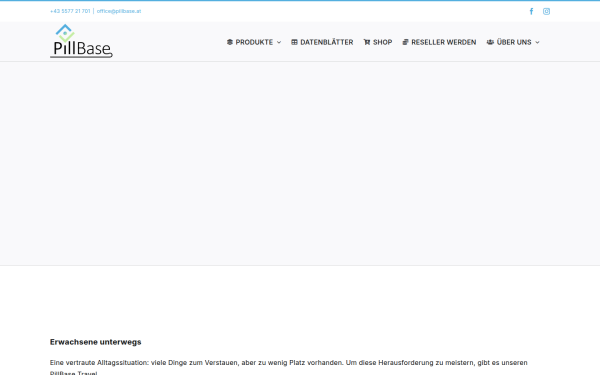Call phone number +43 5577 21 701
The image size is (600, 375).
tap(70, 11)
